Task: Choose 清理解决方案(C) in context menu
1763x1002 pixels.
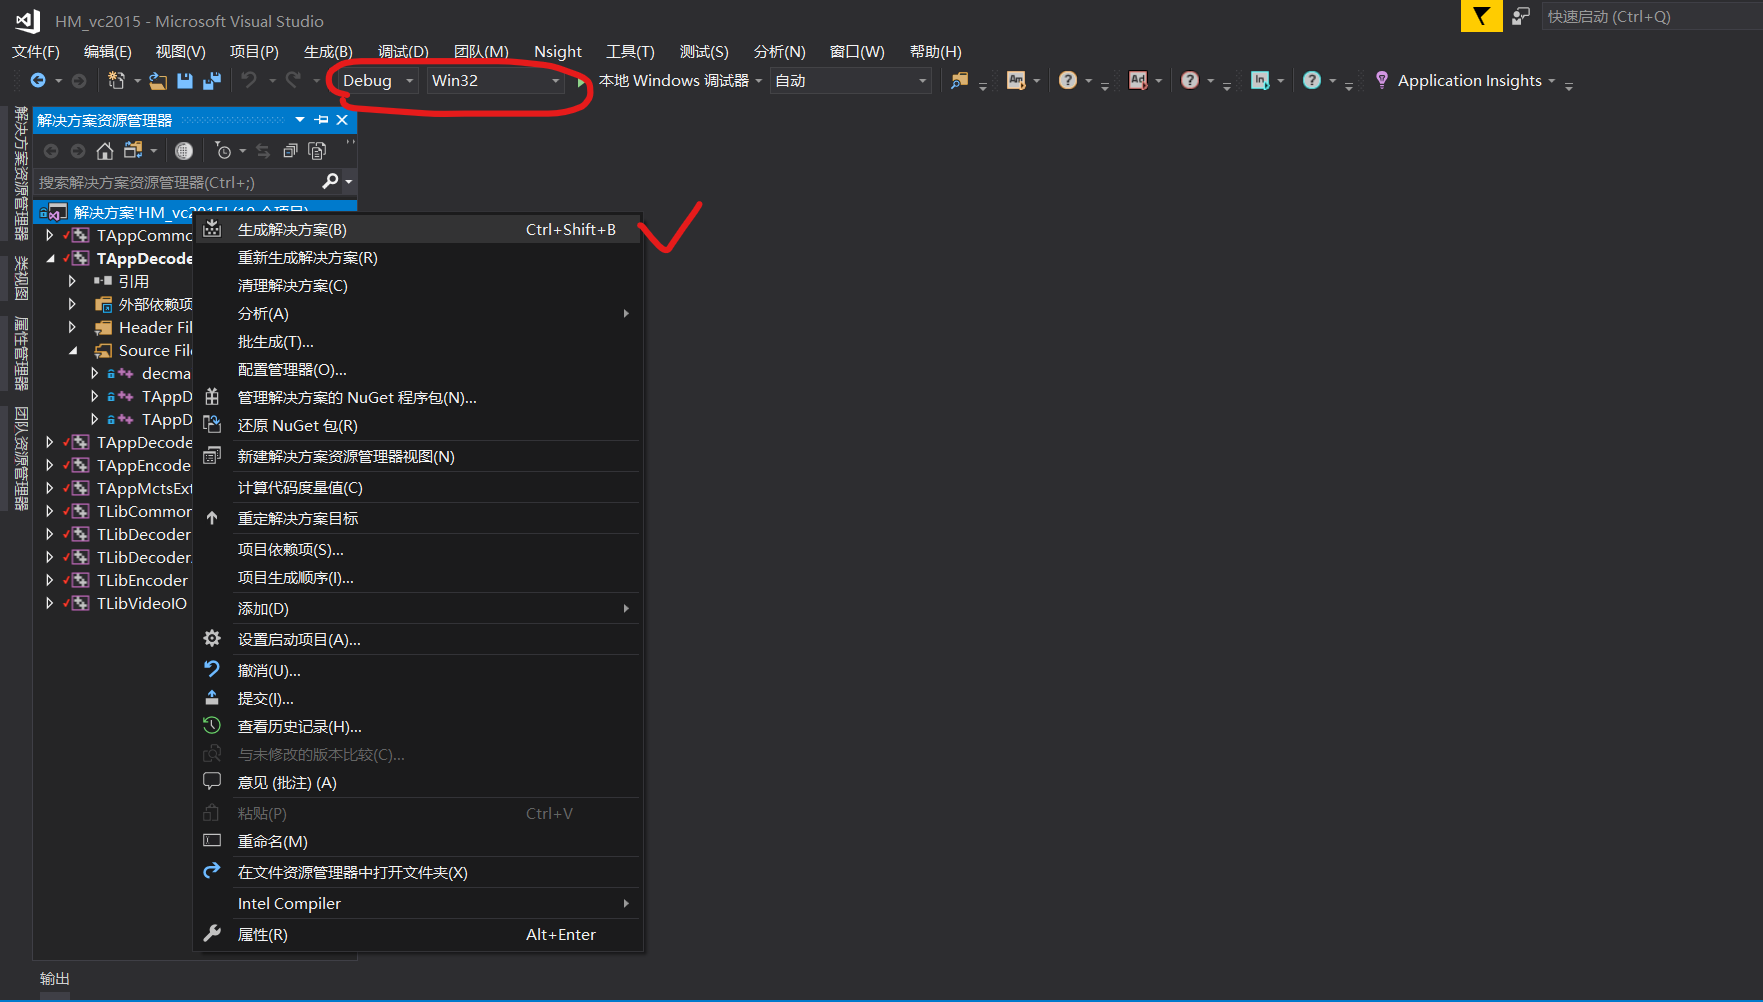Action: point(417,286)
